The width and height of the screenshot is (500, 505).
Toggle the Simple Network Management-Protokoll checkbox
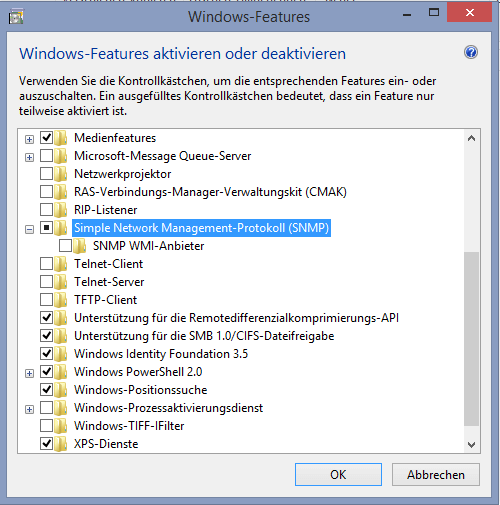[46, 227]
